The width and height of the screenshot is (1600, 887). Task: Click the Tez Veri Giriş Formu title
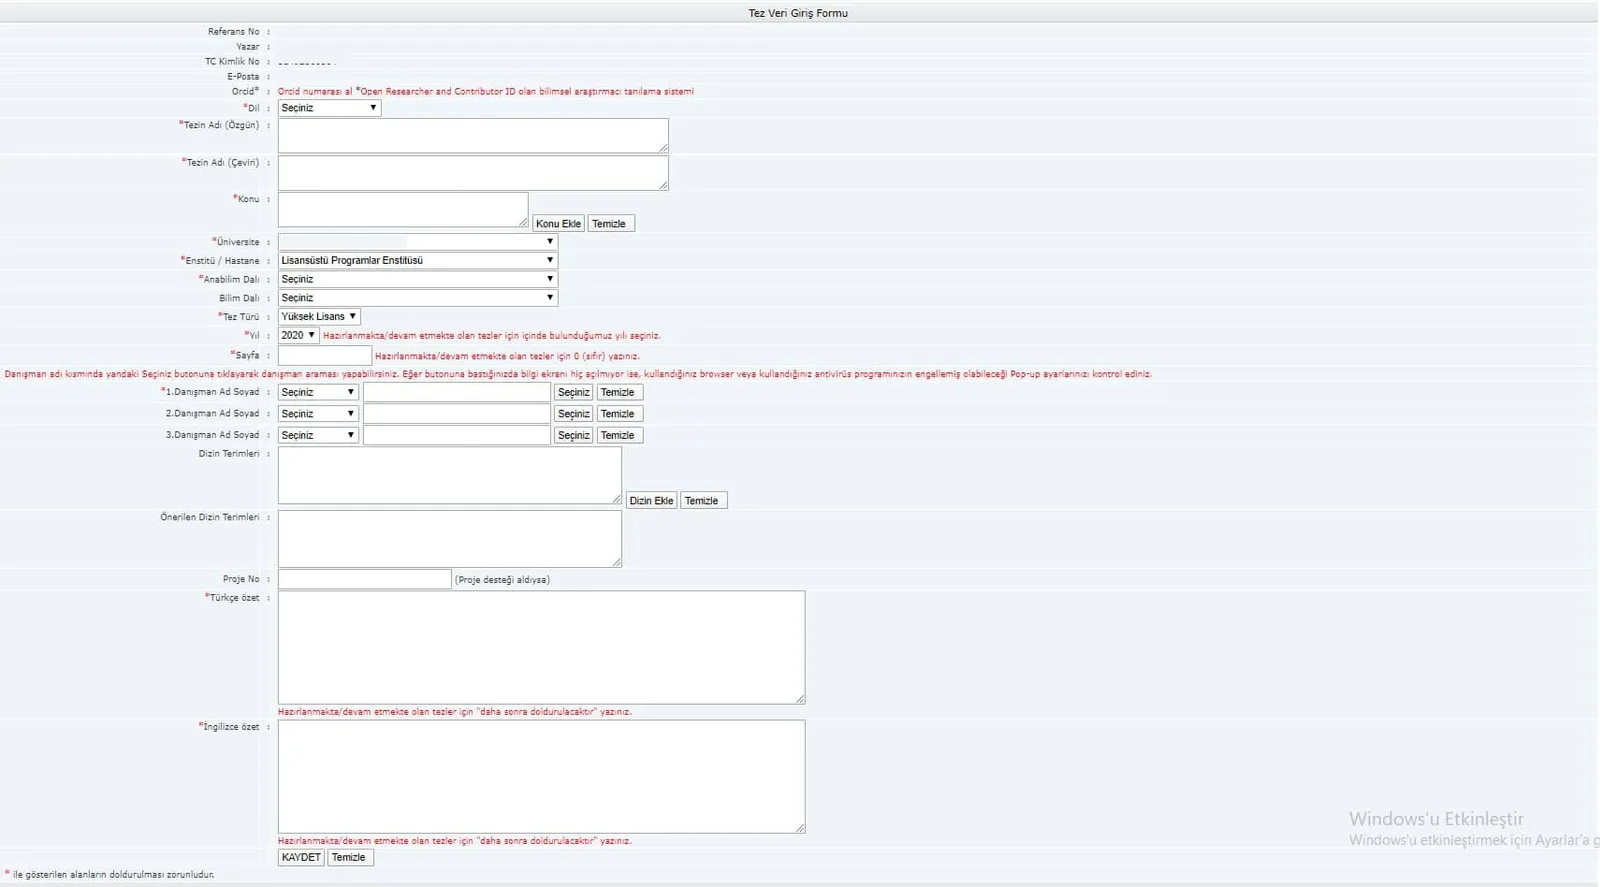[x=798, y=13]
